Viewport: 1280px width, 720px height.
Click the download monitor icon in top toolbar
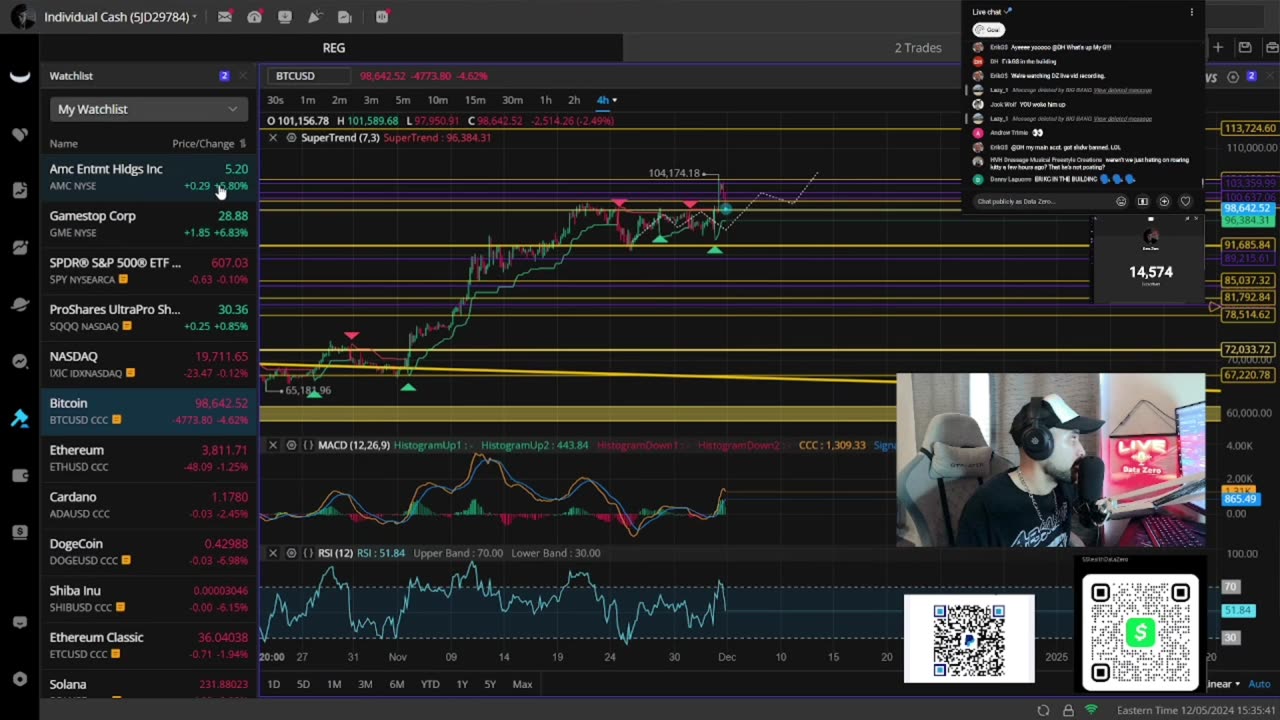click(285, 17)
